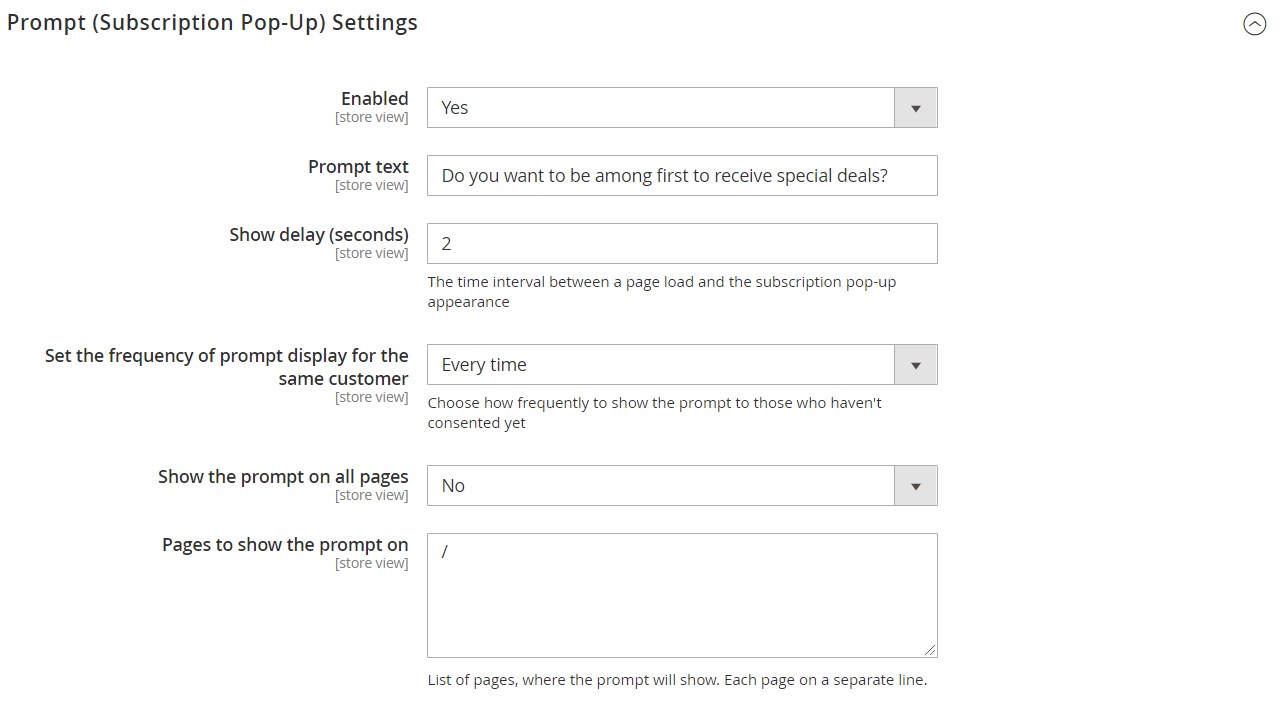Click the Enabled field label

pos(375,98)
